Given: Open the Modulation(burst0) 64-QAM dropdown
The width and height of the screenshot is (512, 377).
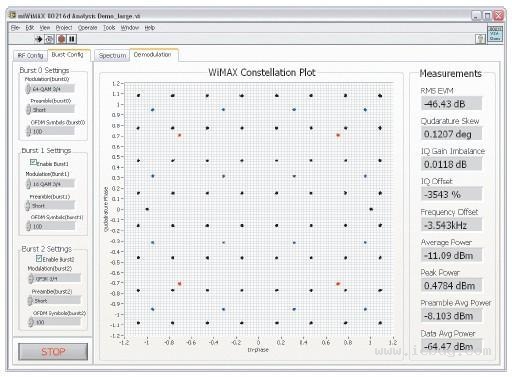Looking at the screenshot, I should point(50,89).
